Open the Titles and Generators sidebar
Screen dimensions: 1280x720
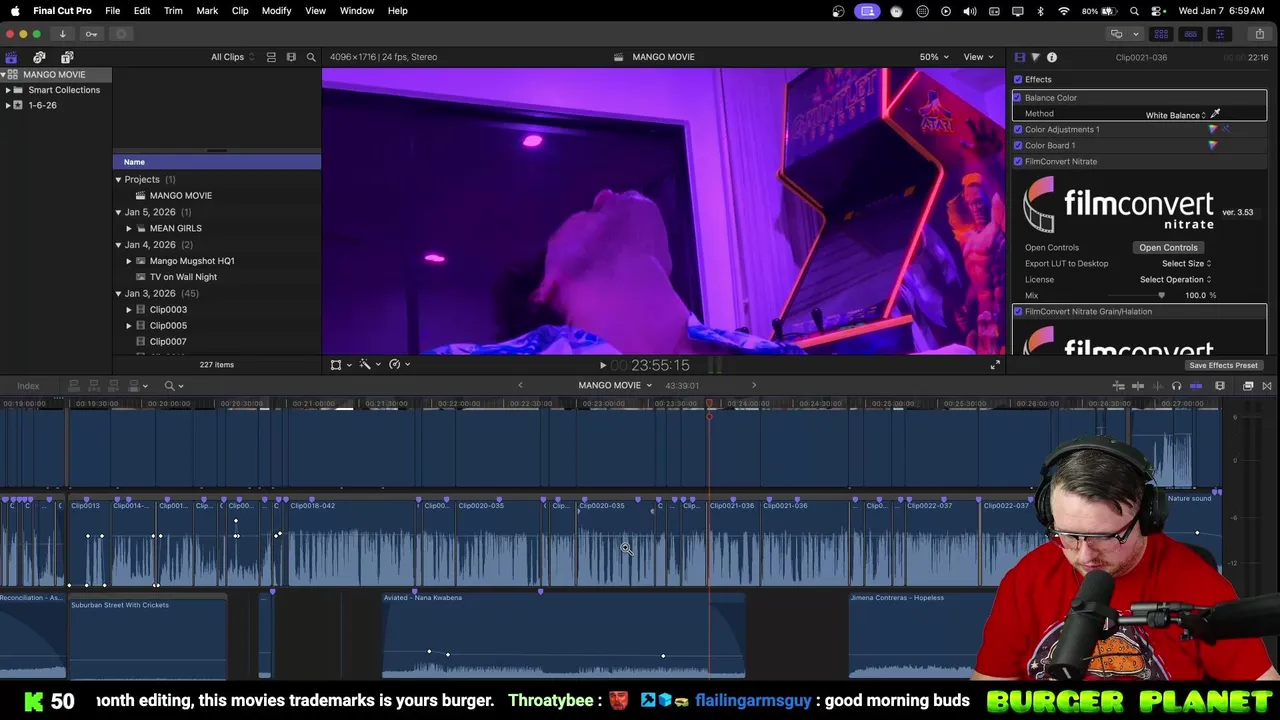pos(67,57)
